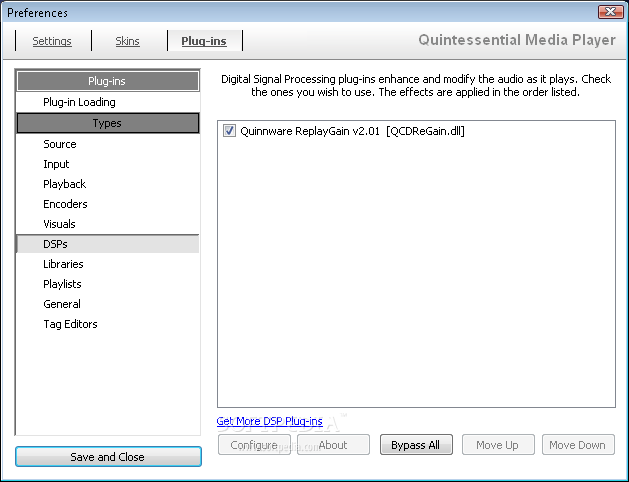
Task: Select the Plug-ins tab
Action: click(204, 41)
